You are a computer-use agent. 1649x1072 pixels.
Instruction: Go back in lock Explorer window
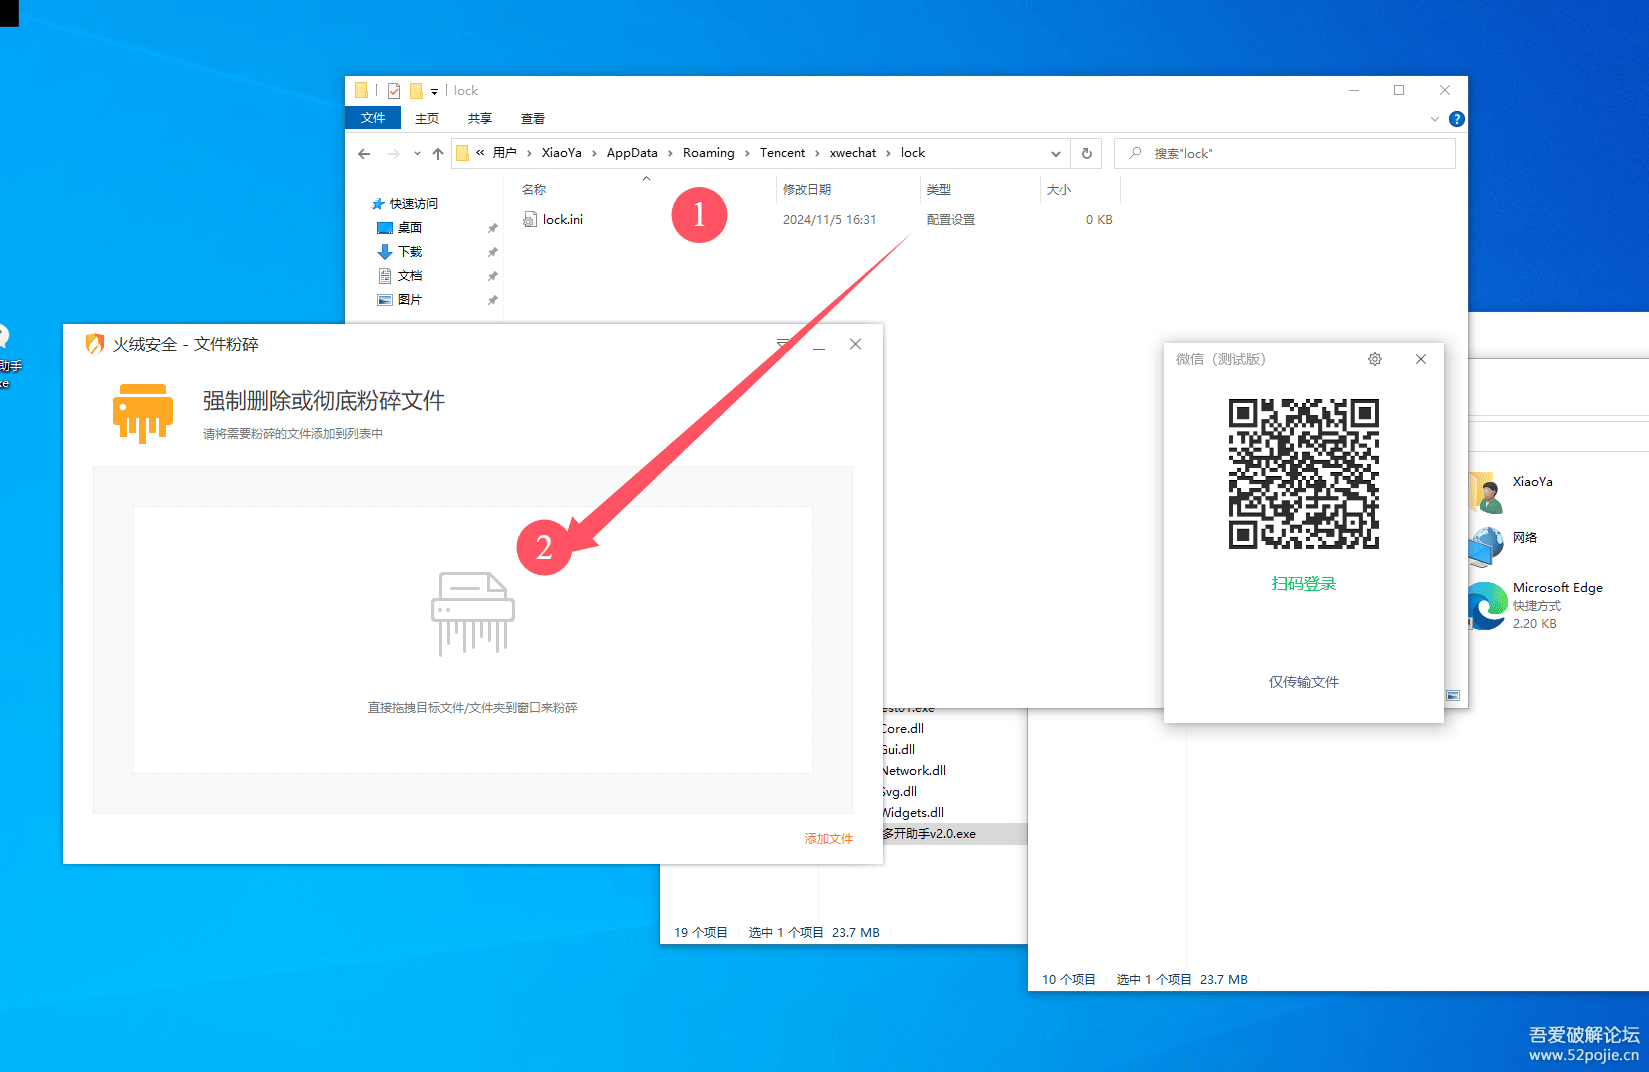(364, 154)
